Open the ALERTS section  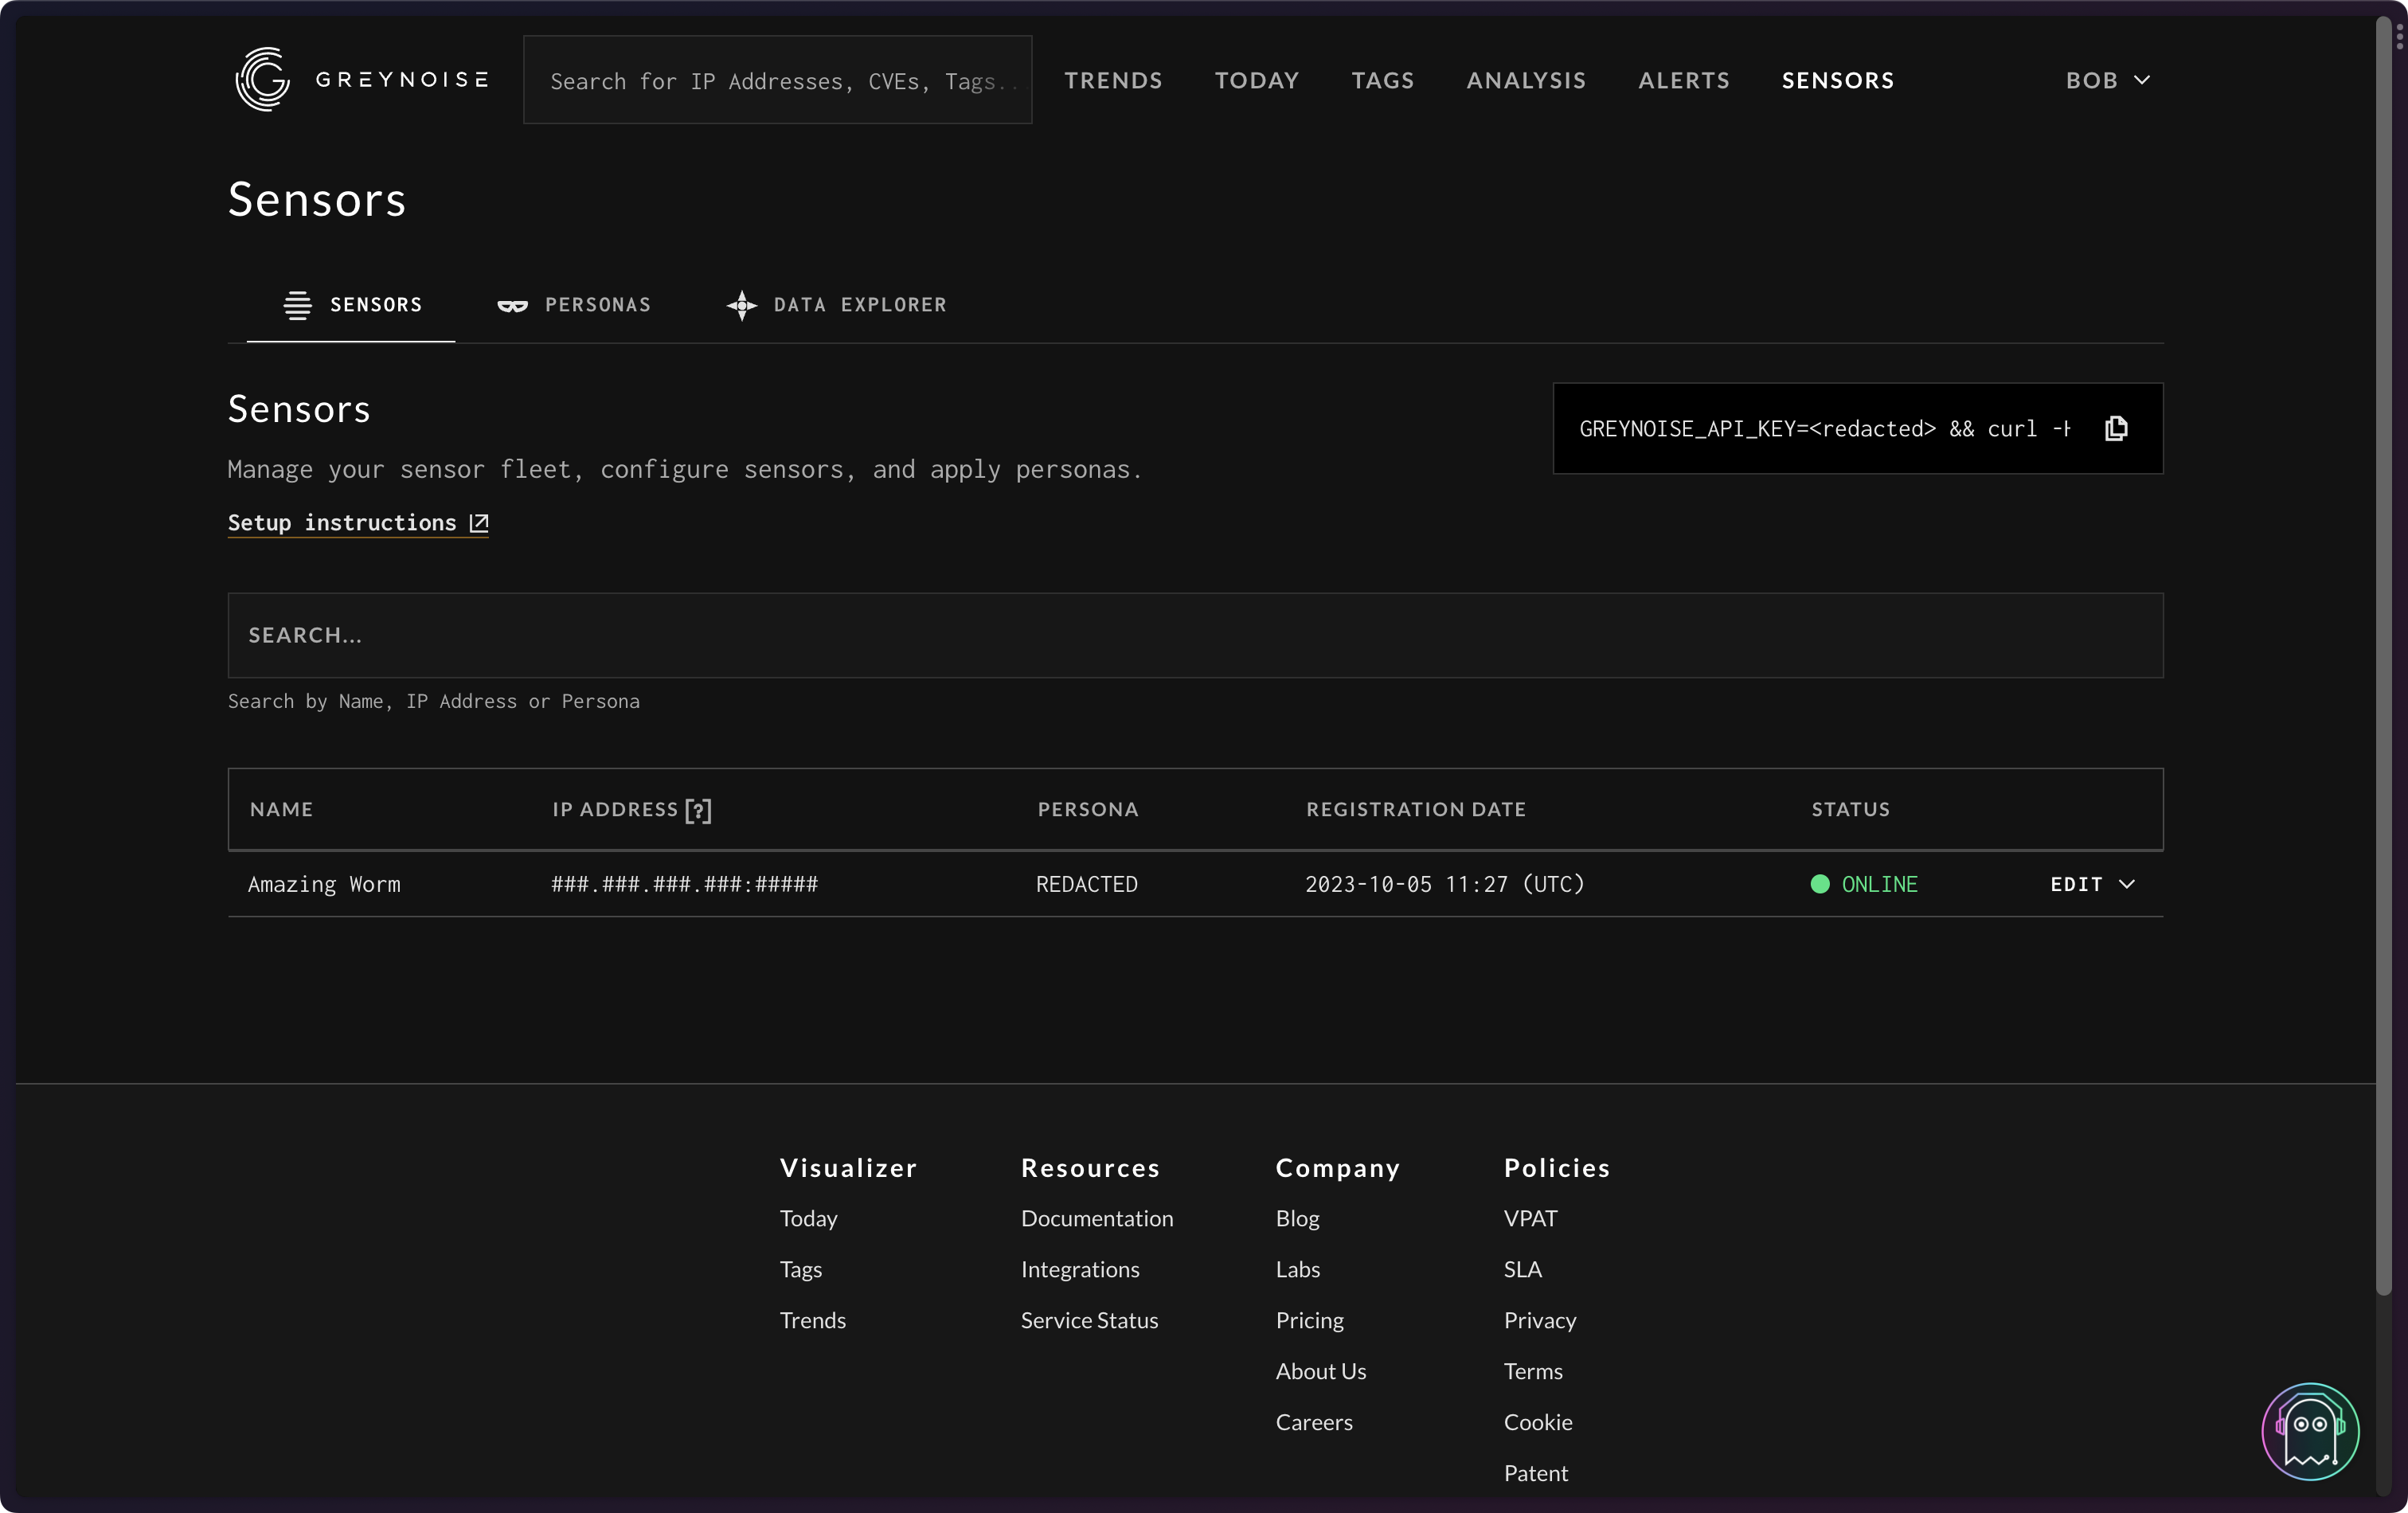point(1683,80)
